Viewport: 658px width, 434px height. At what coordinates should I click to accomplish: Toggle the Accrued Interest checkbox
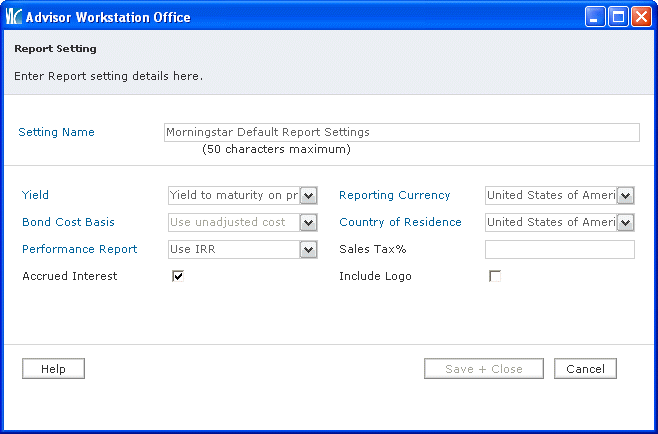(x=178, y=277)
